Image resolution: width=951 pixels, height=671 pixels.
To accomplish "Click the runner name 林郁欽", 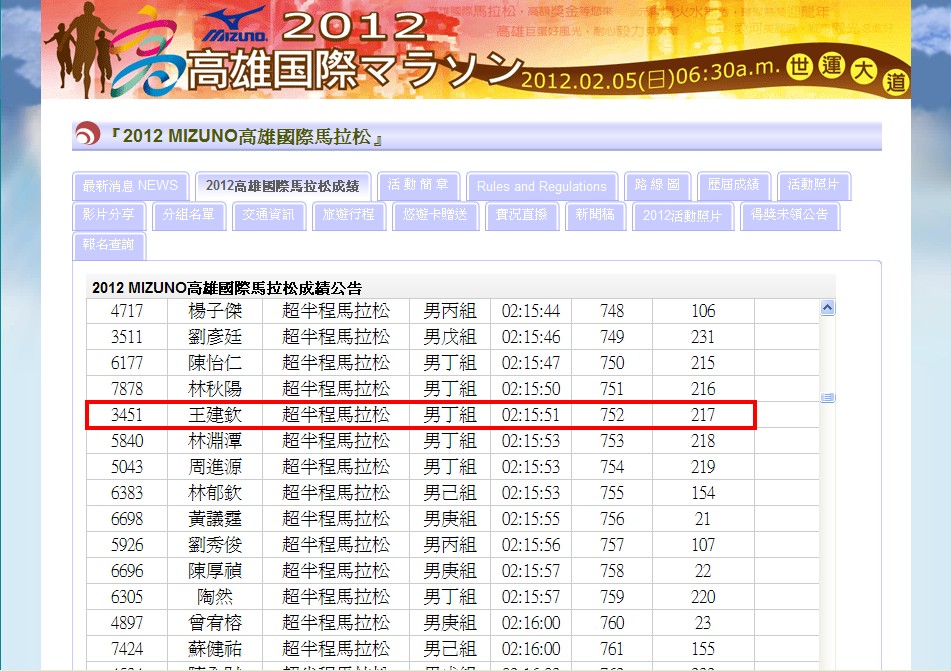I will pos(215,493).
